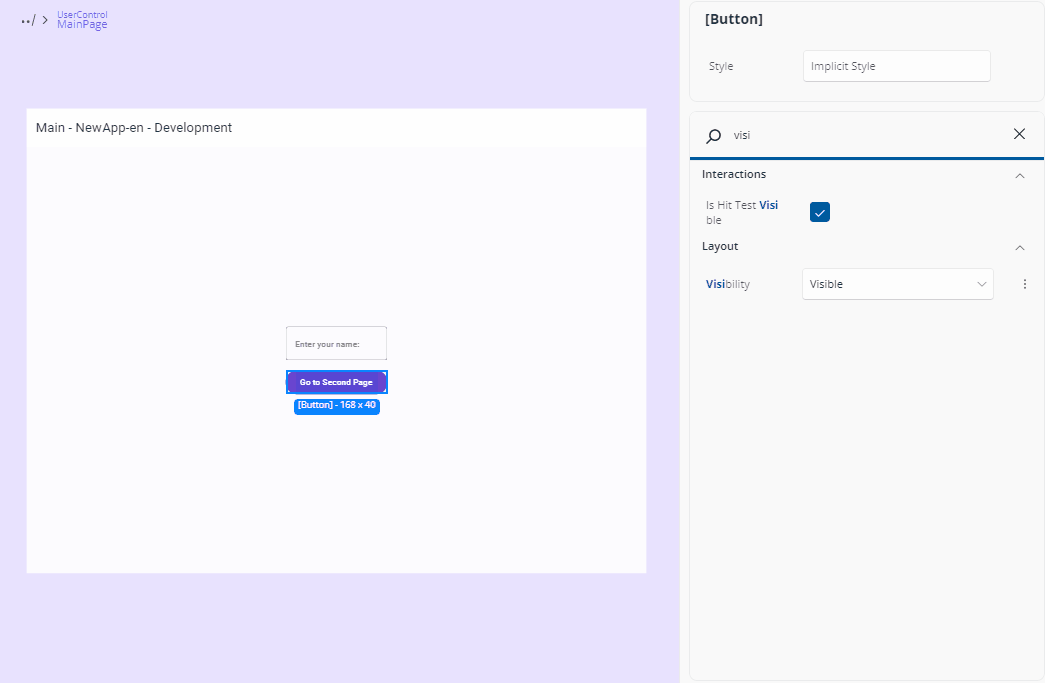Select UserControl MainPage in the breadcrumb
The width and height of the screenshot is (1045, 683).
click(x=81, y=20)
